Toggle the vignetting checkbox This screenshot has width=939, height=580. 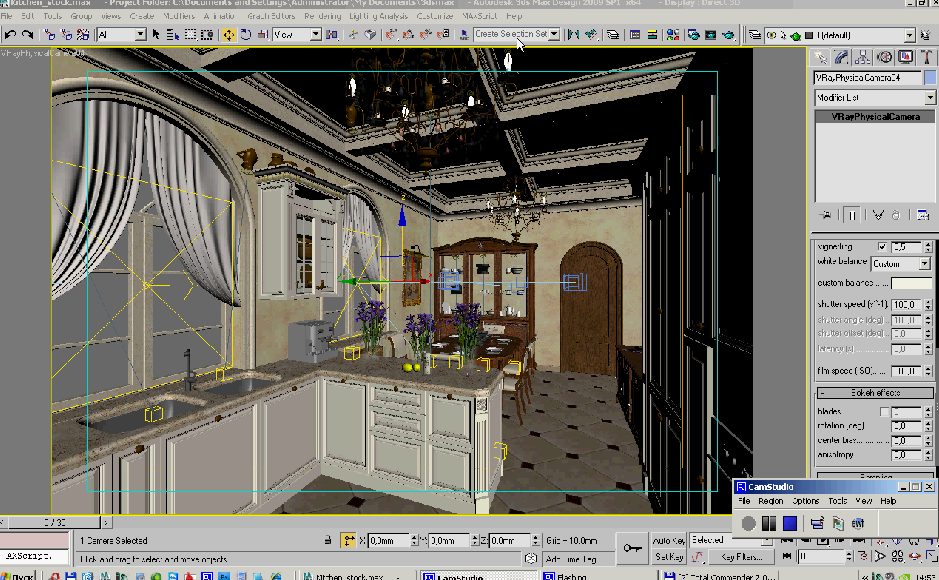882,247
